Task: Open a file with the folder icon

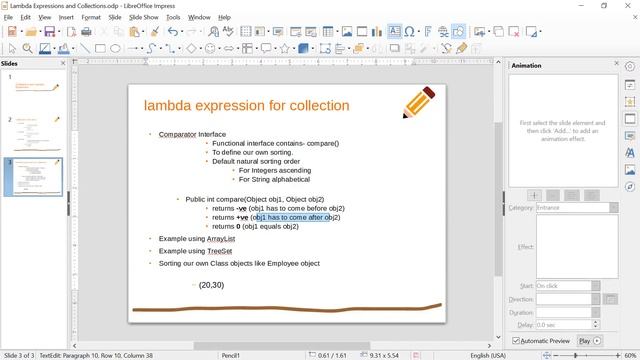Action: coord(31,31)
